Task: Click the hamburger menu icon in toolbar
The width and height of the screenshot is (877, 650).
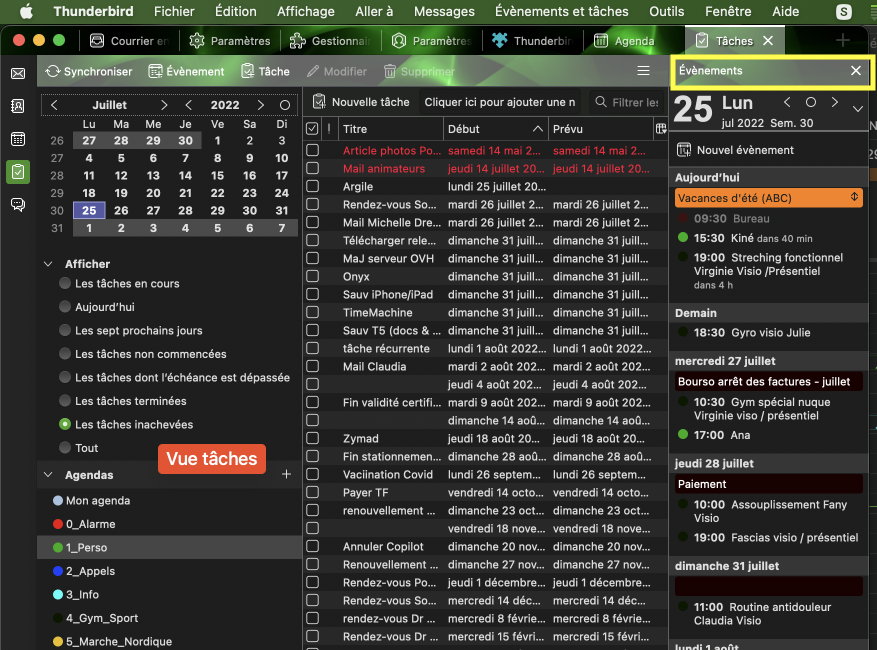Action: pos(644,71)
